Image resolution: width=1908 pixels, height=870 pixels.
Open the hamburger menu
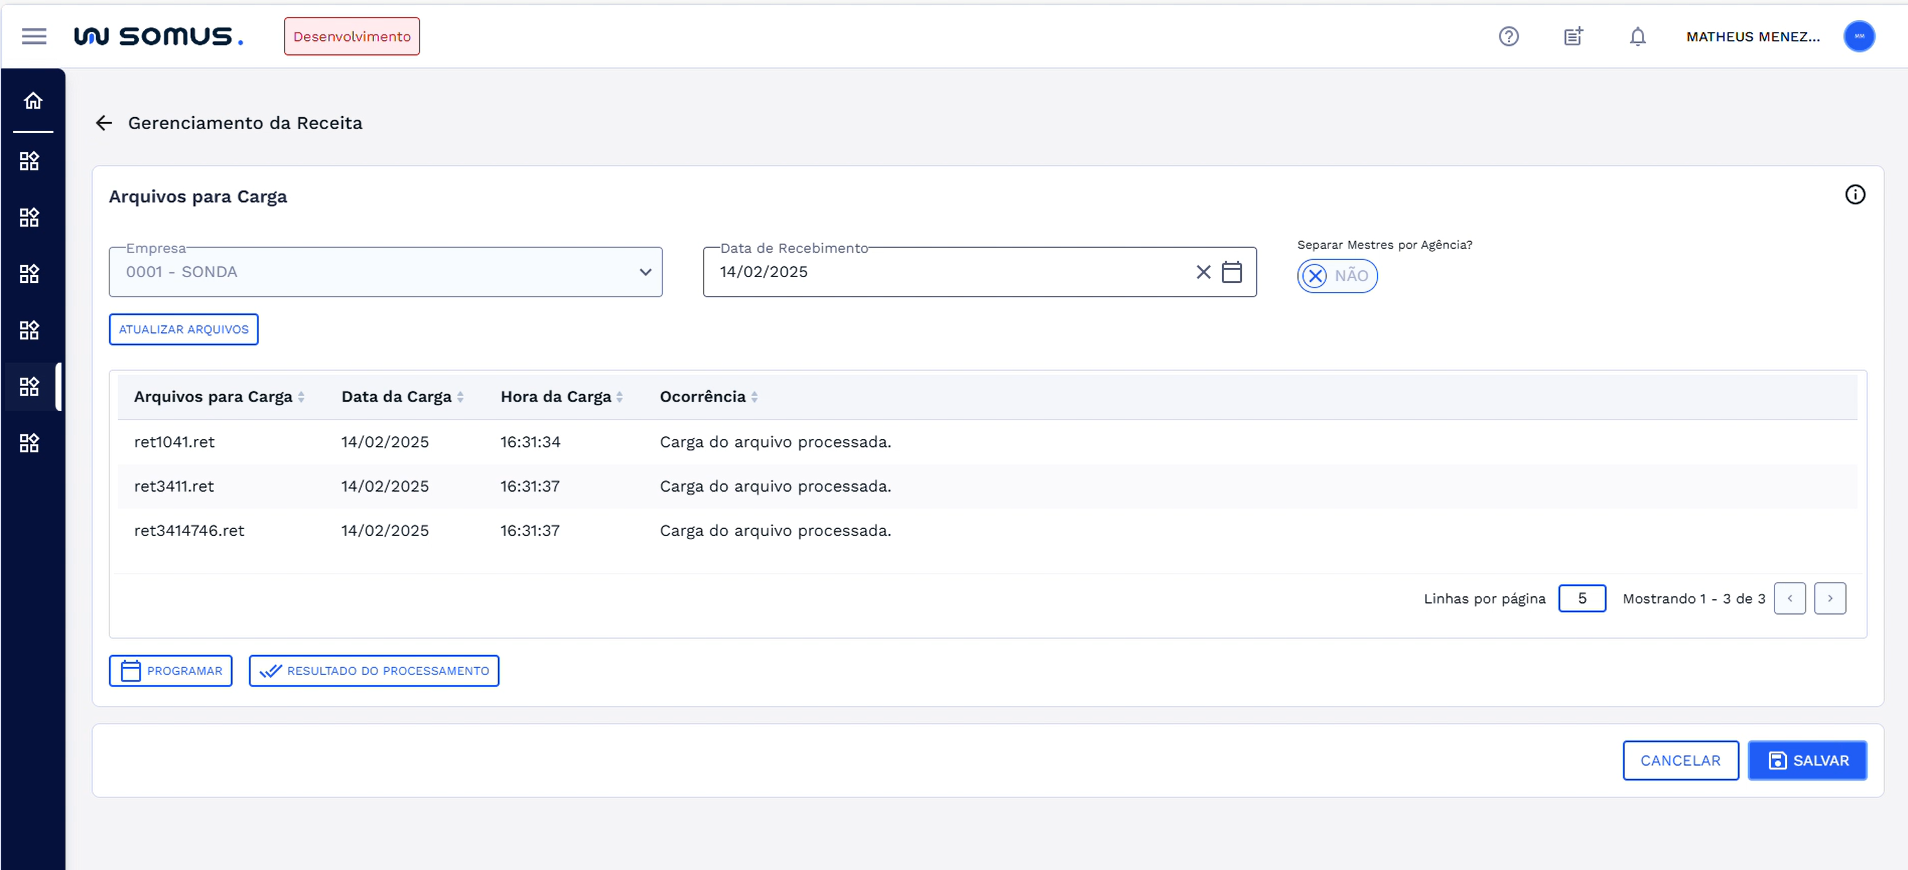[34, 37]
